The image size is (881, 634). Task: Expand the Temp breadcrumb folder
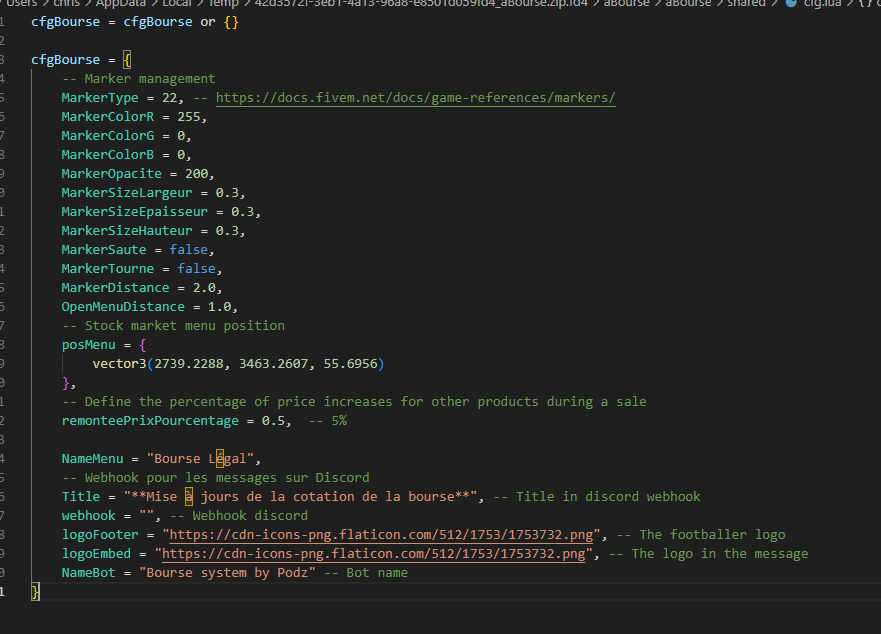click(x=224, y=3)
